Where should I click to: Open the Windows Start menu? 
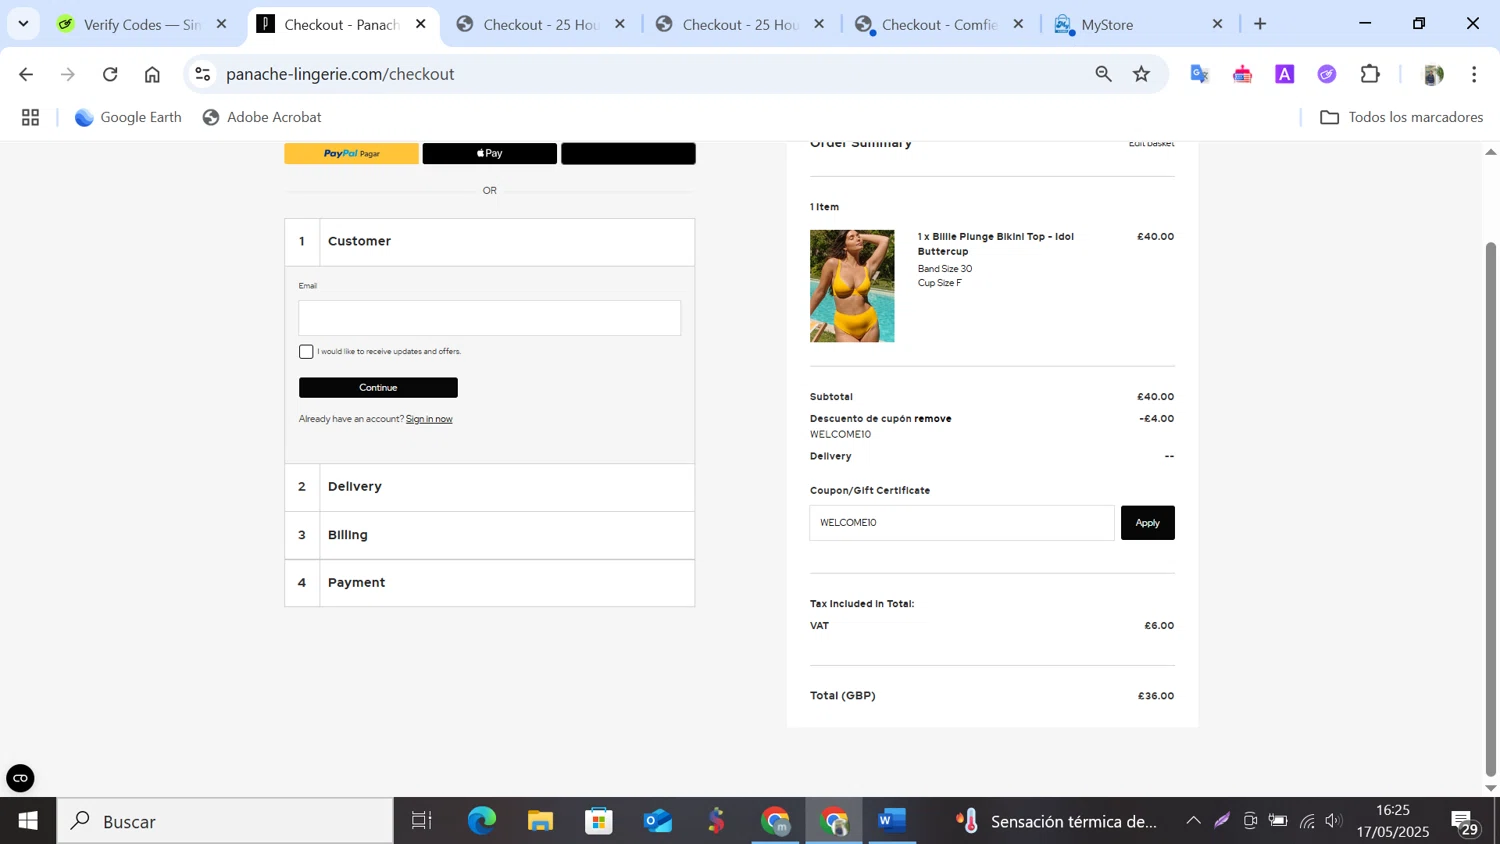(28, 821)
